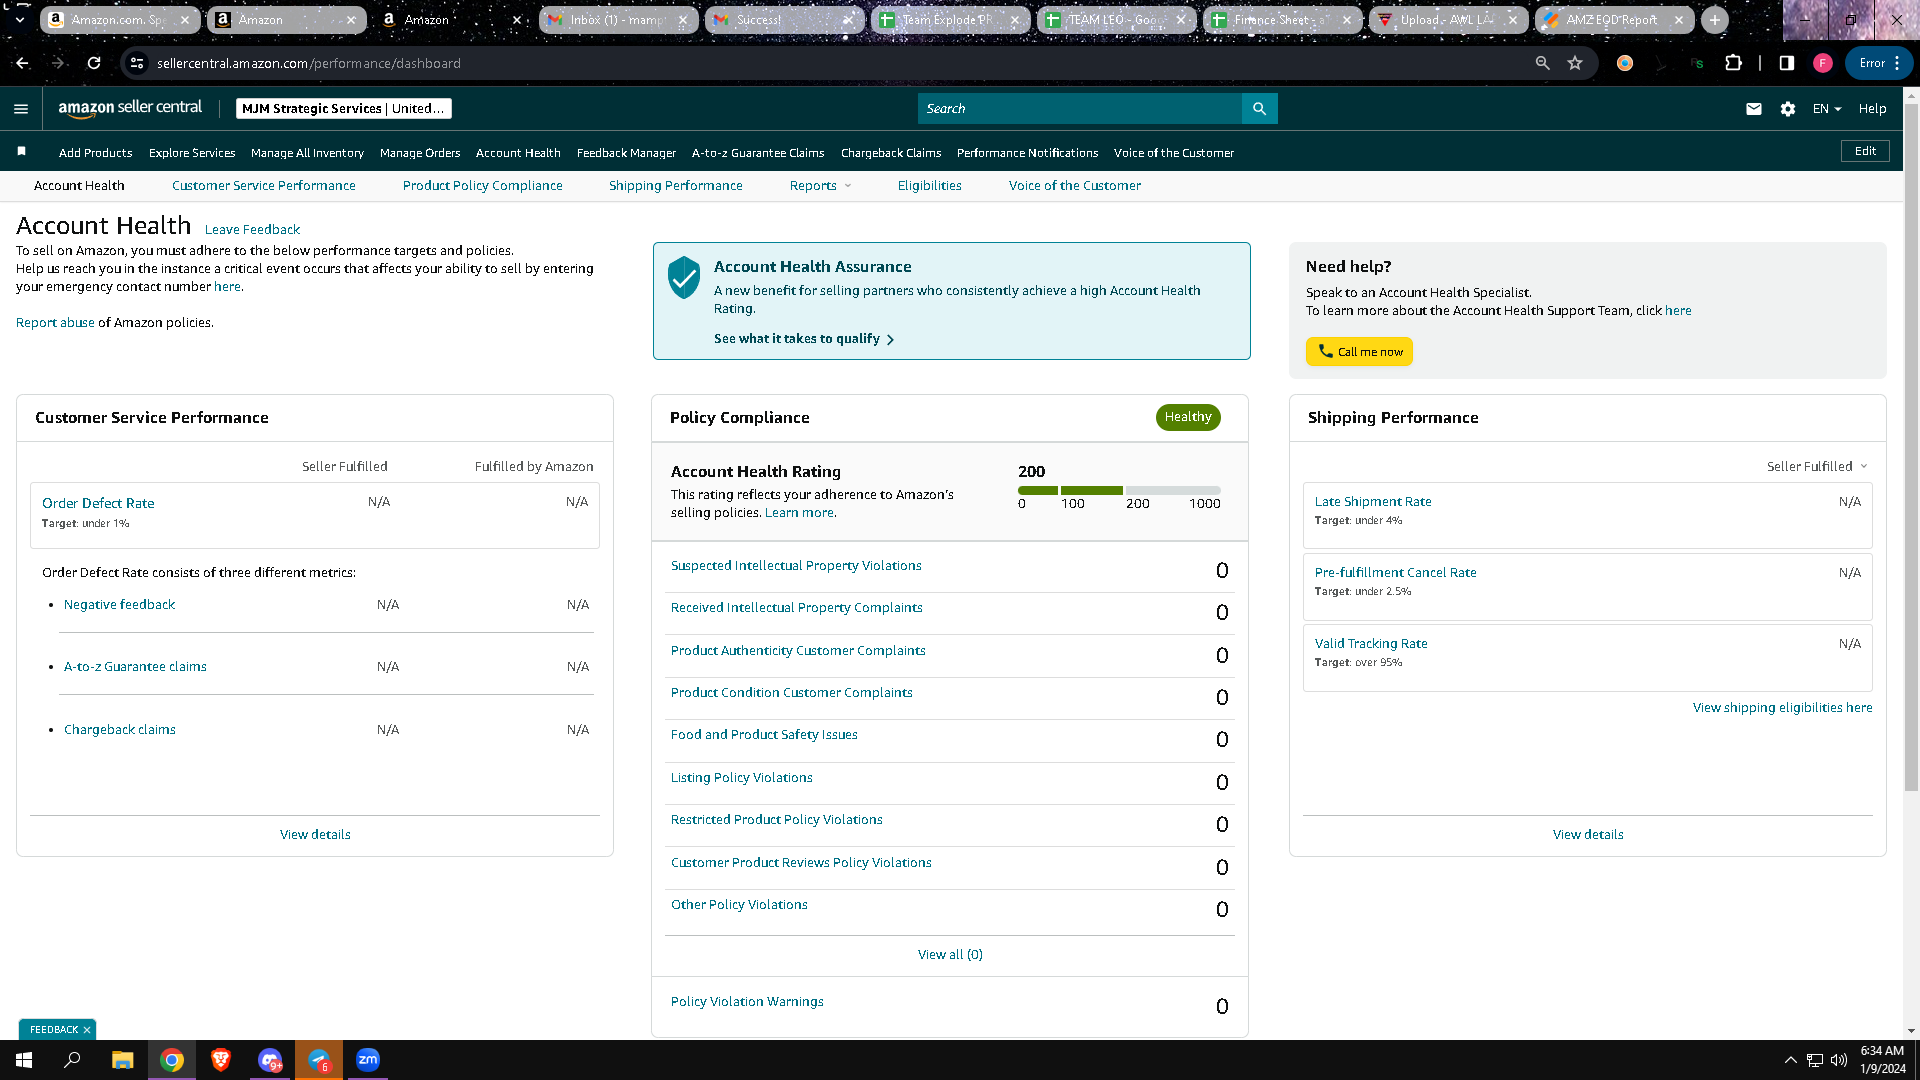Open Windows taskbar search
Image resolution: width=1920 pixels, height=1080 pixels.
(72, 1060)
